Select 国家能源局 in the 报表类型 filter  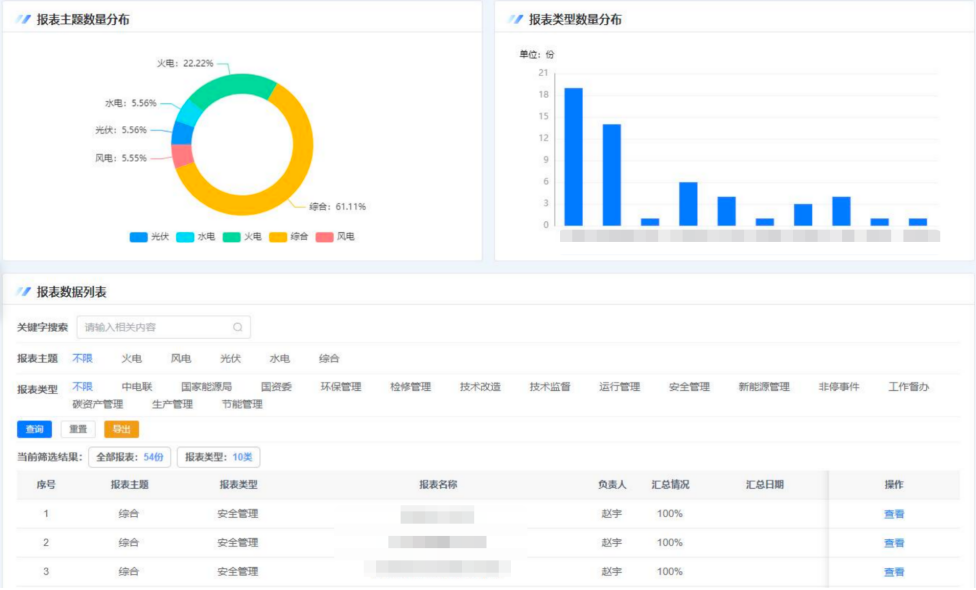[206, 387]
